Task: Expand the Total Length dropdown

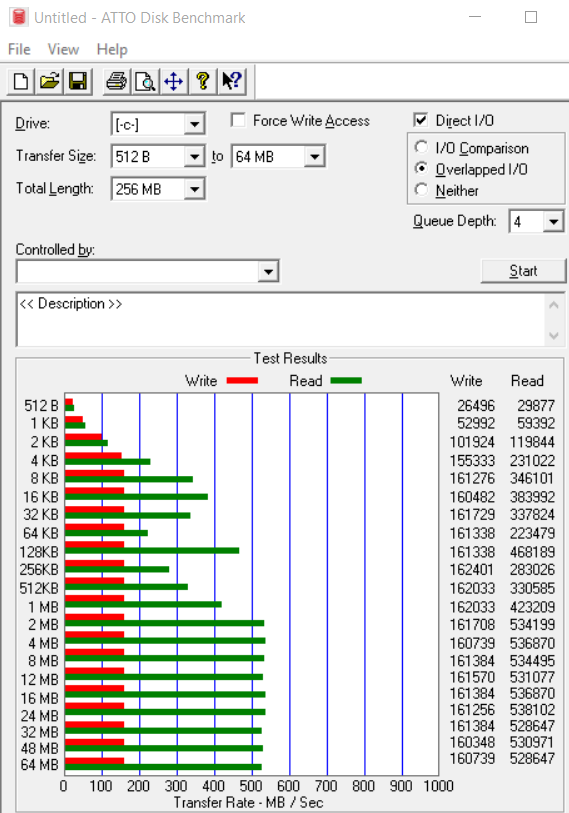Action: tap(195, 189)
